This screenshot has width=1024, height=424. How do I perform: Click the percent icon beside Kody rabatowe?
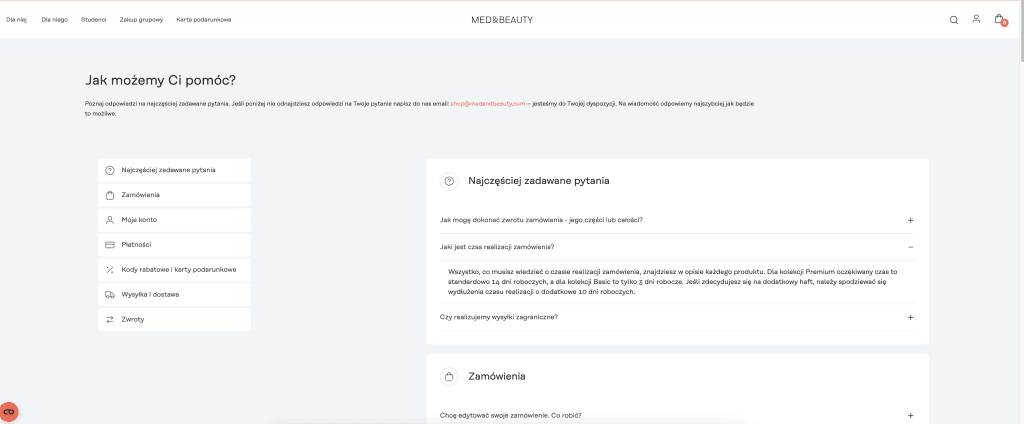(110, 270)
